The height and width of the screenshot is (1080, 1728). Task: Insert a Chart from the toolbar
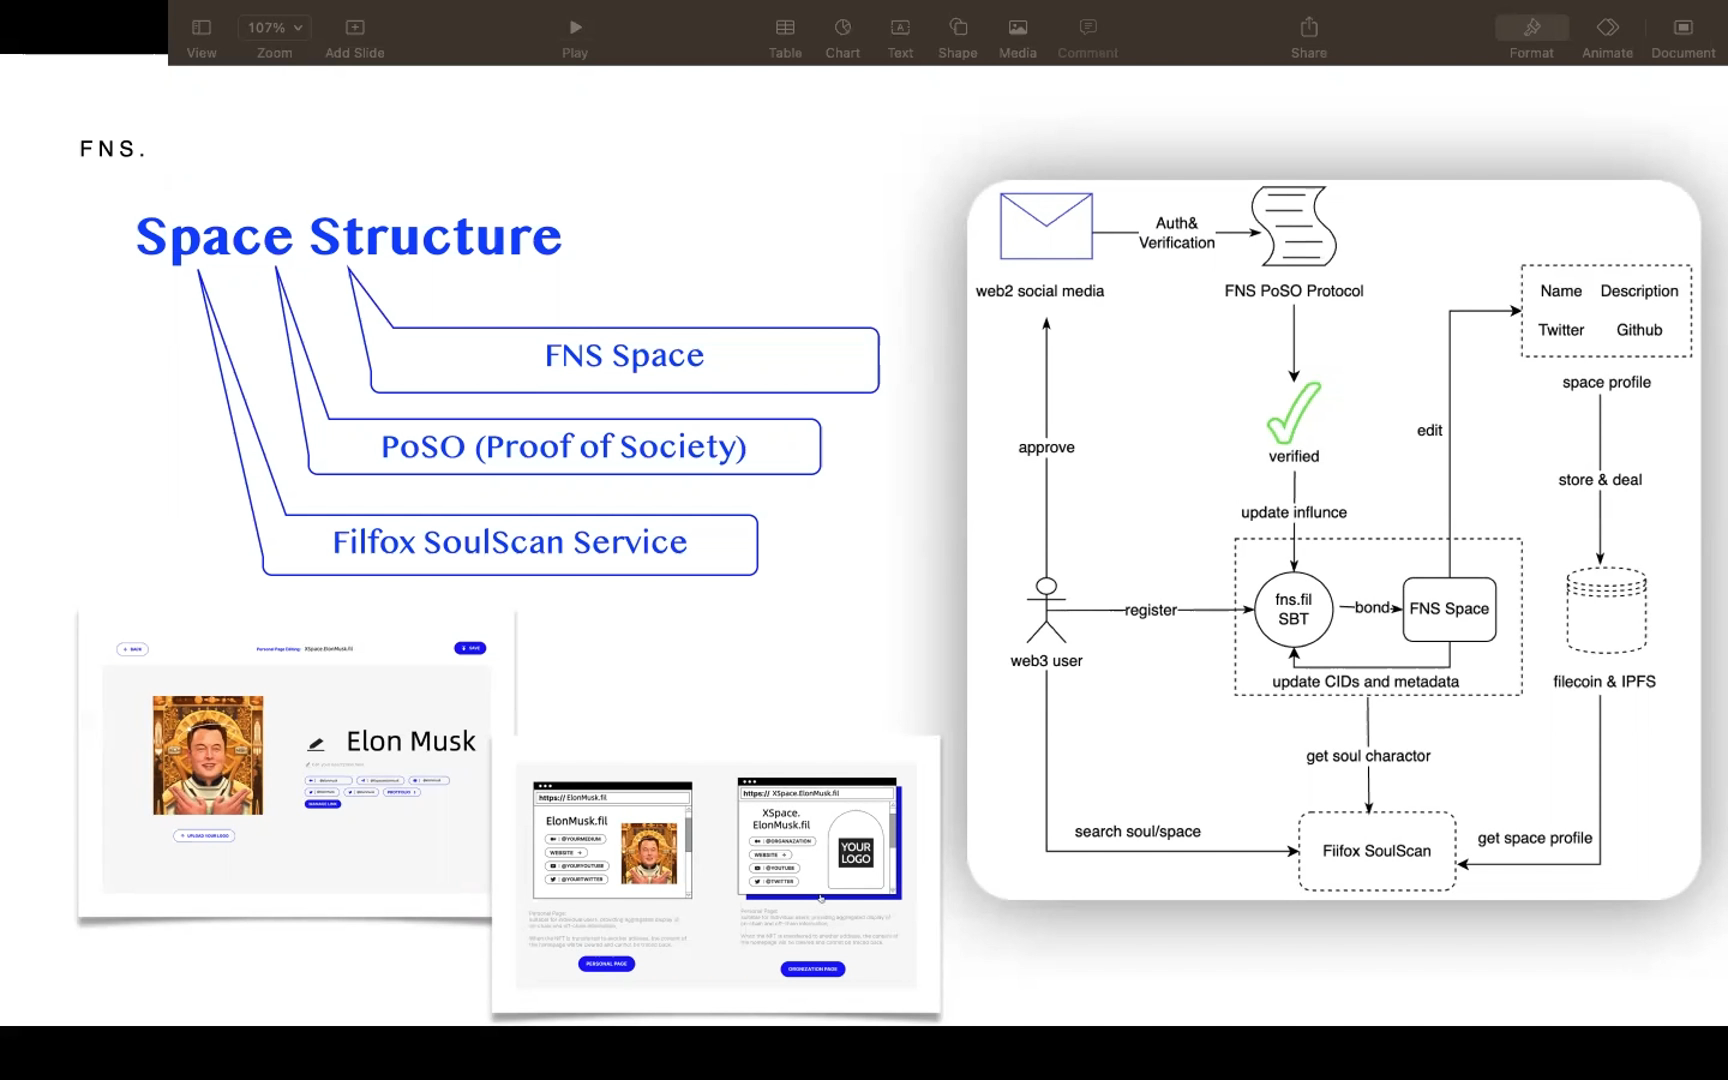click(x=842, y=37)
